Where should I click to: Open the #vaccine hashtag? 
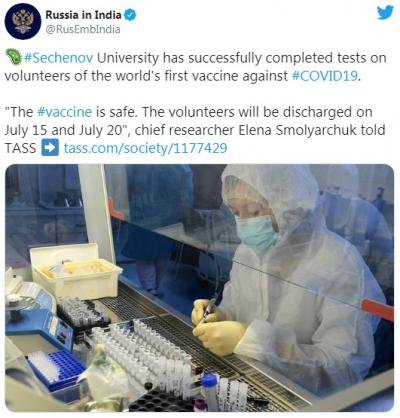(64, 112)
